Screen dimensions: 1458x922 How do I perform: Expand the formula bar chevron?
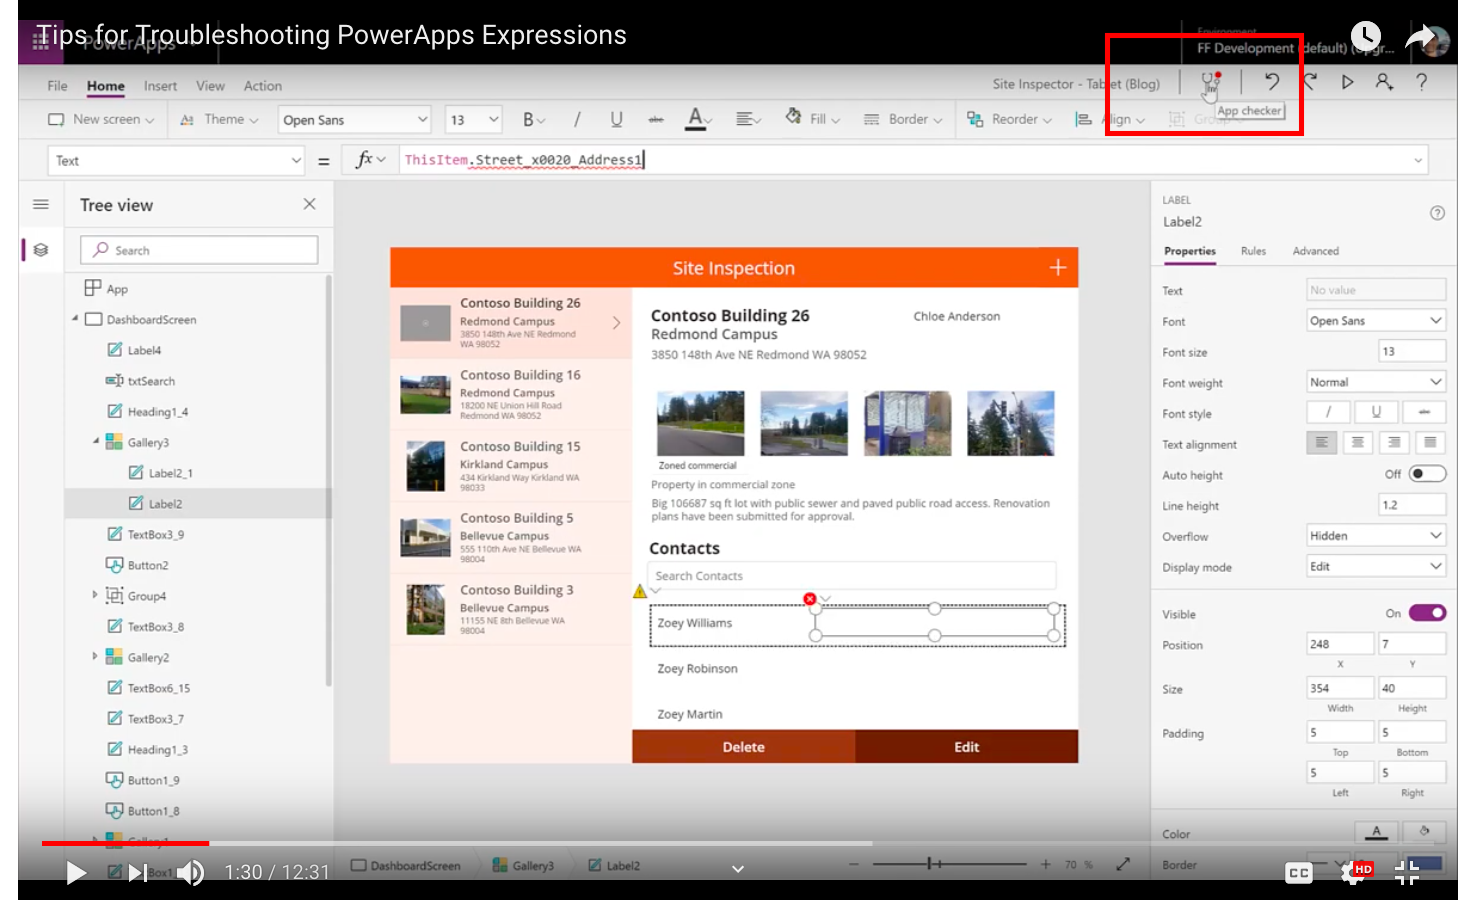click(x=1418, y=160)
